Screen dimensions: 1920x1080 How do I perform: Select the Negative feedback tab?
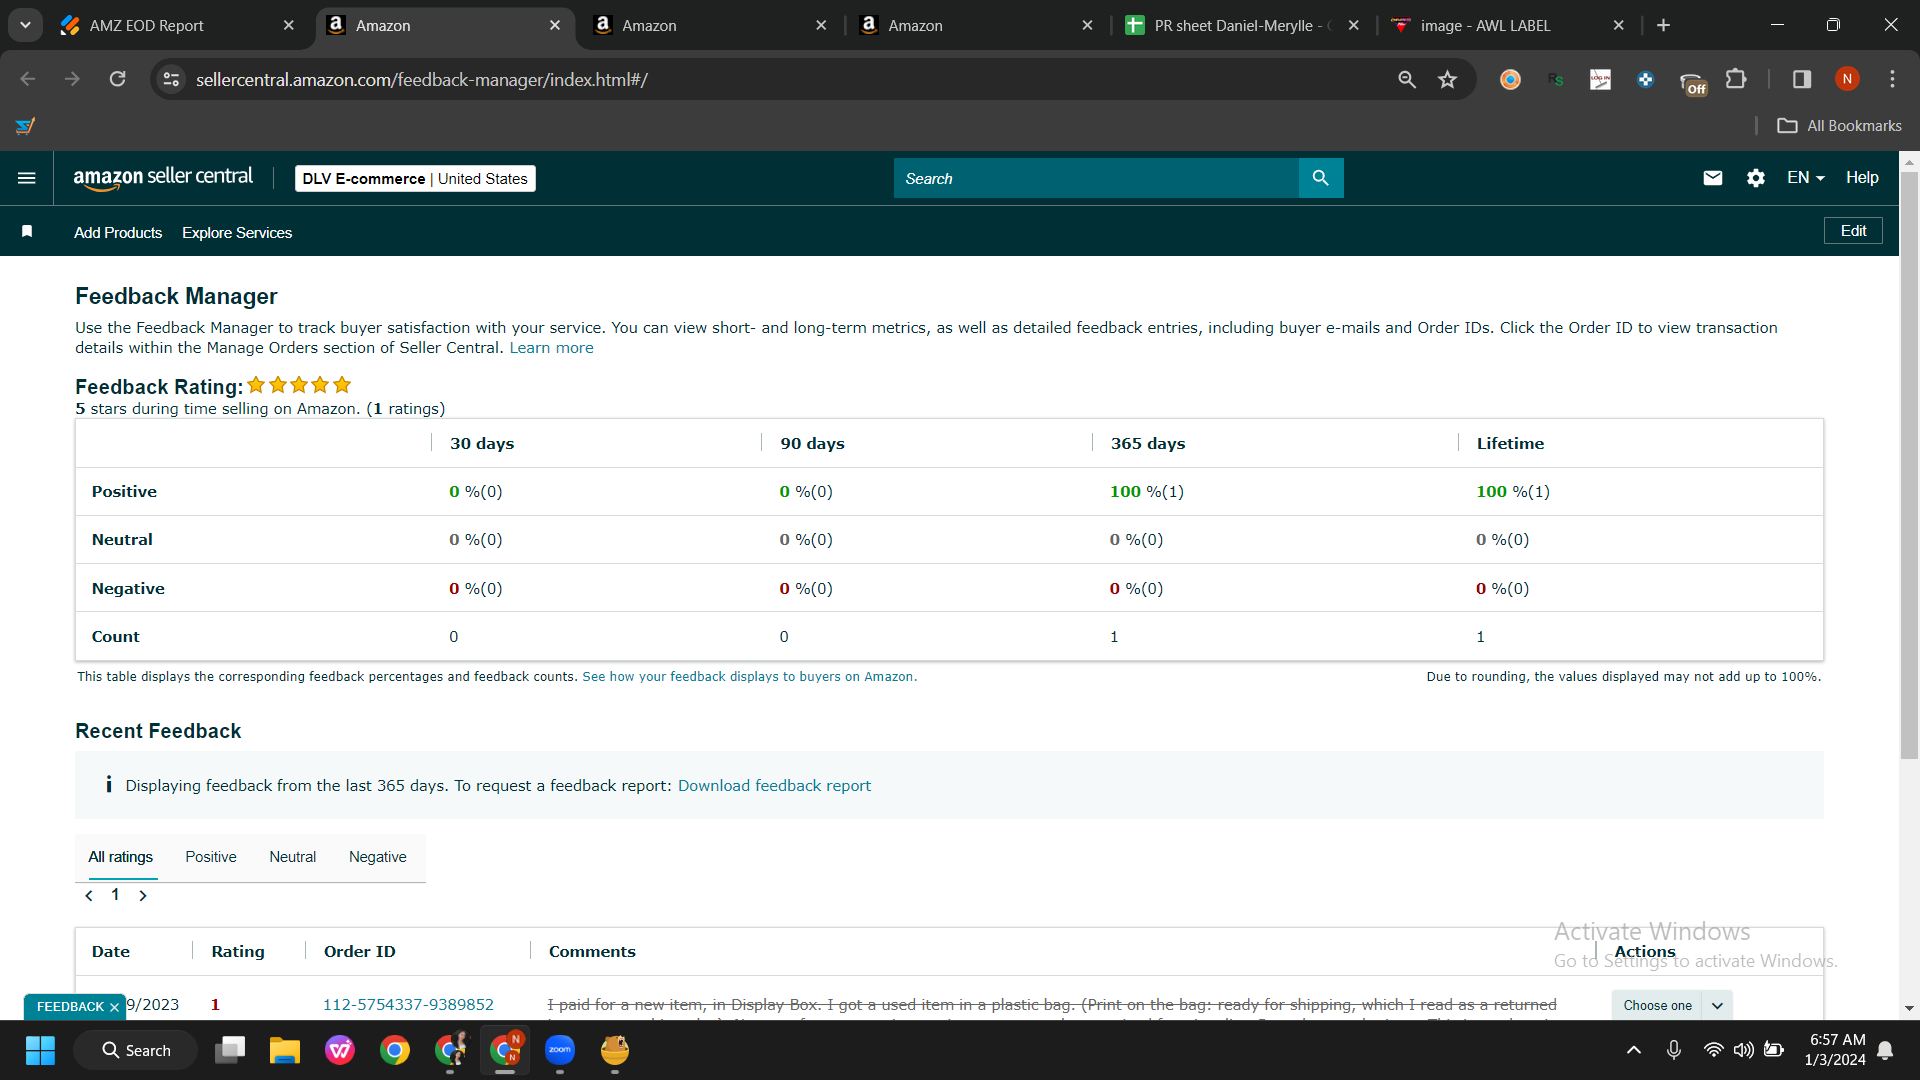378,857
